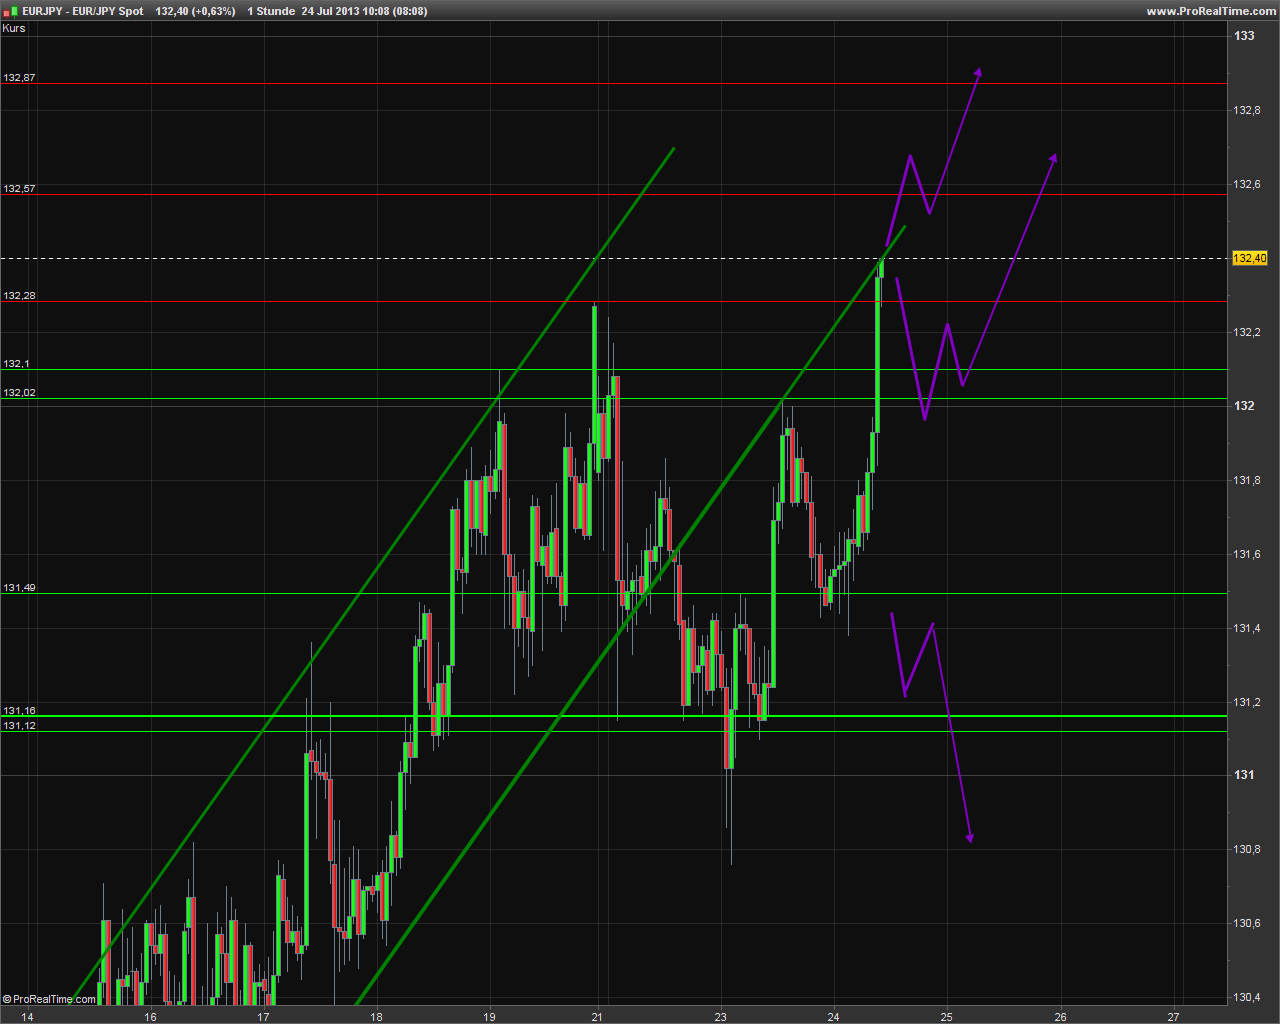Image resolution: width=1280 pixels, height=1024 pixels.
Task: Select the 132,57 resistance label
Action: coord(19,188)
